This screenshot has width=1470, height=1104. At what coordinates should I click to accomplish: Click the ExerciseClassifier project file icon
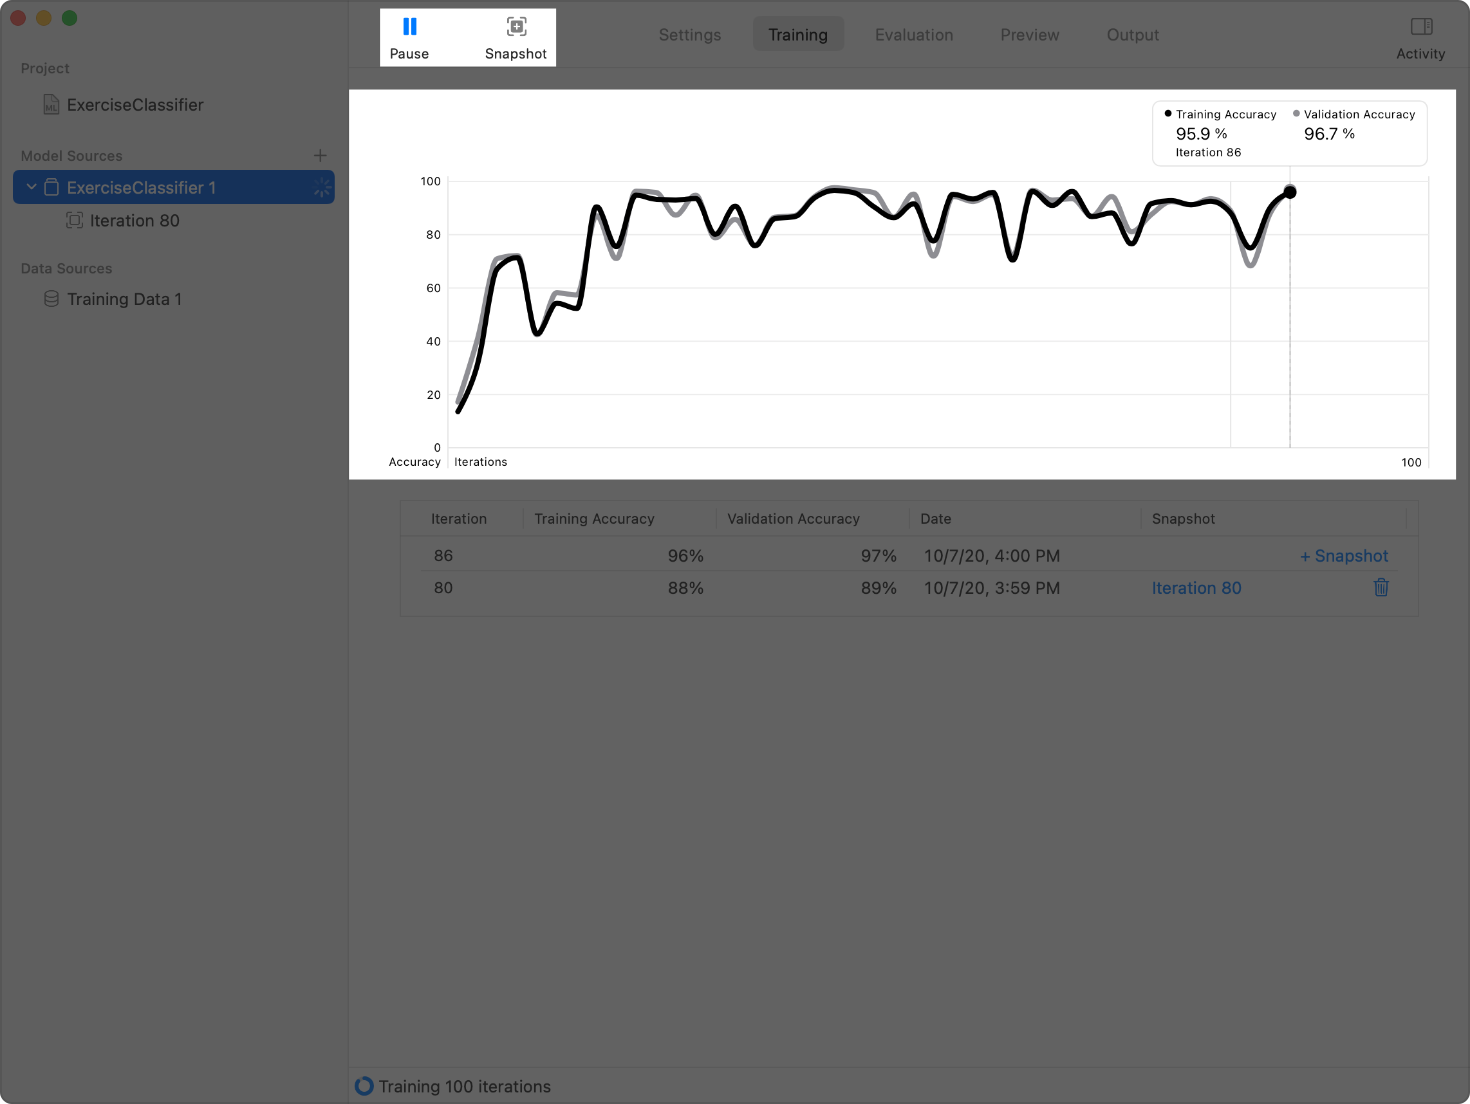[x=51, y=105]
